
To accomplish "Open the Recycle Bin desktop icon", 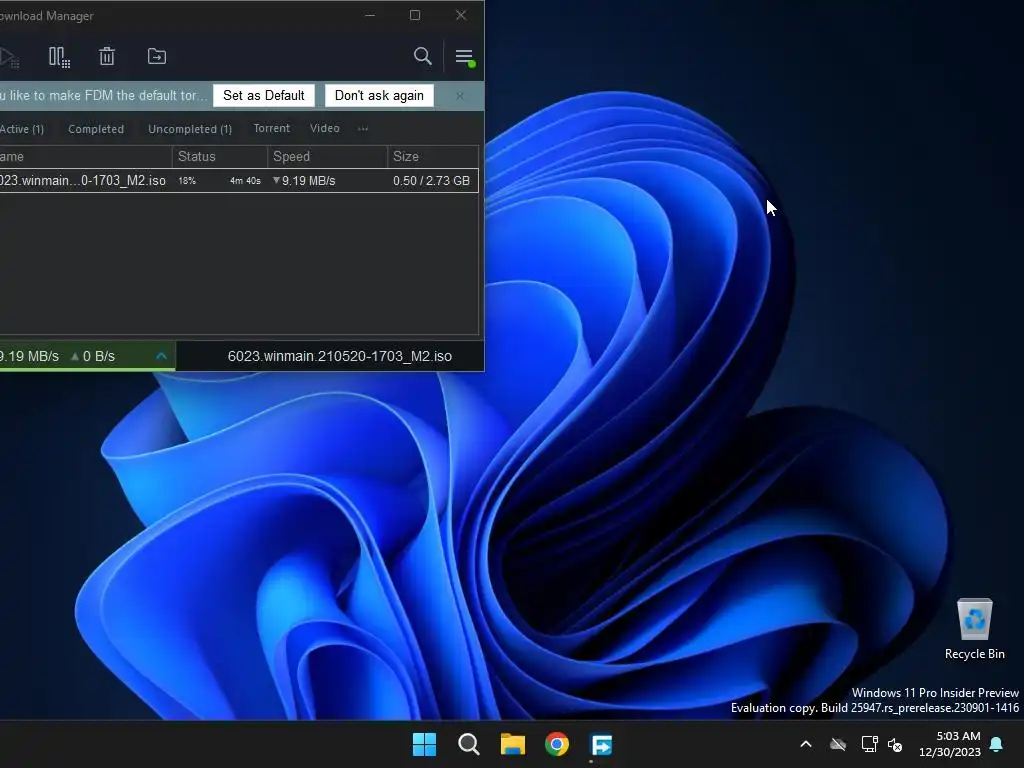I will tap(974, 630).
